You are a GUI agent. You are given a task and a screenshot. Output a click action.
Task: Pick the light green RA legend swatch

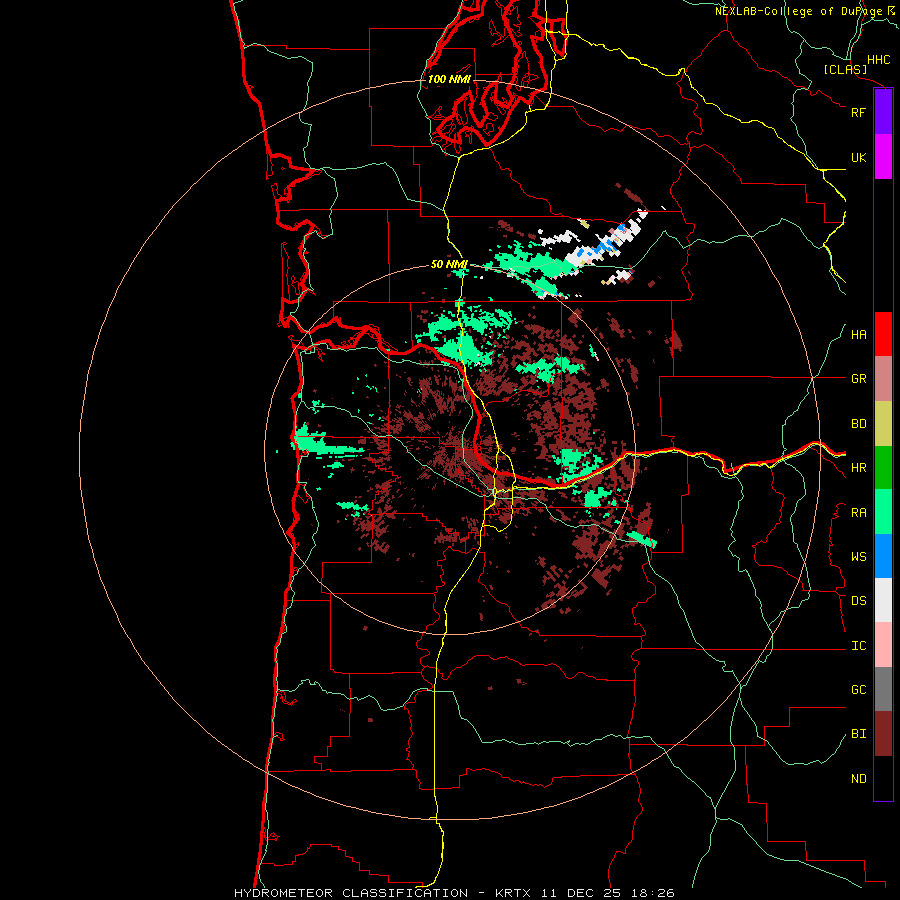883,512
